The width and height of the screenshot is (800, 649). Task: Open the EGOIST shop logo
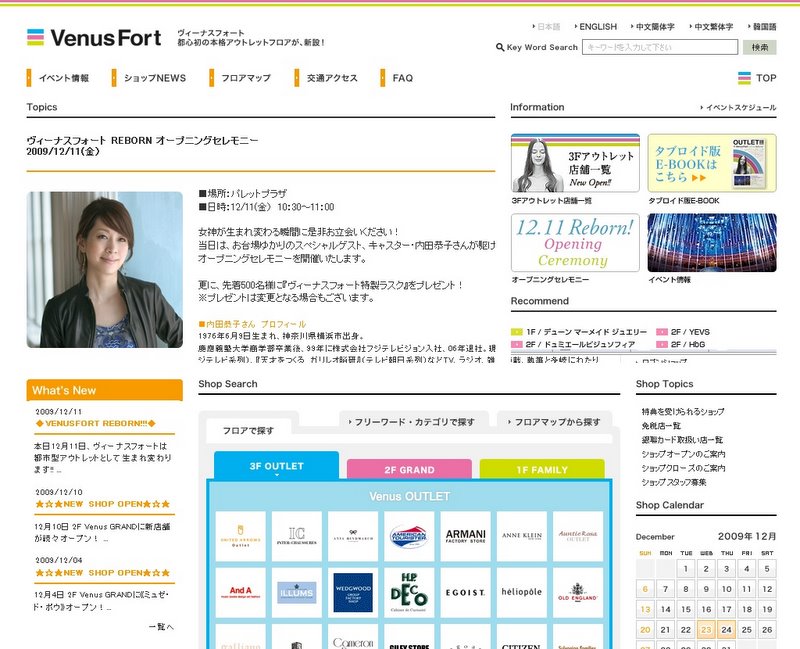pyautogui.click(x=465, y=592)
